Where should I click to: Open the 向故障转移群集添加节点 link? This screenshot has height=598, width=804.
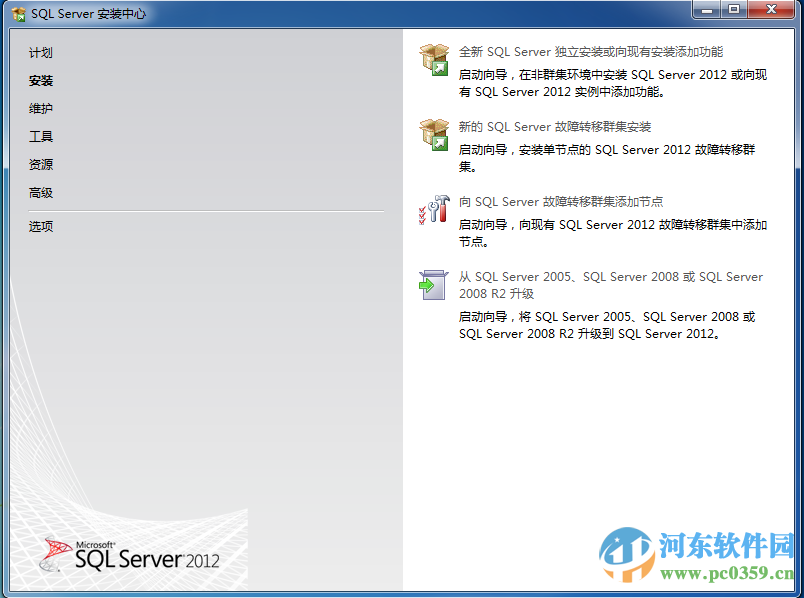(563, 202)
